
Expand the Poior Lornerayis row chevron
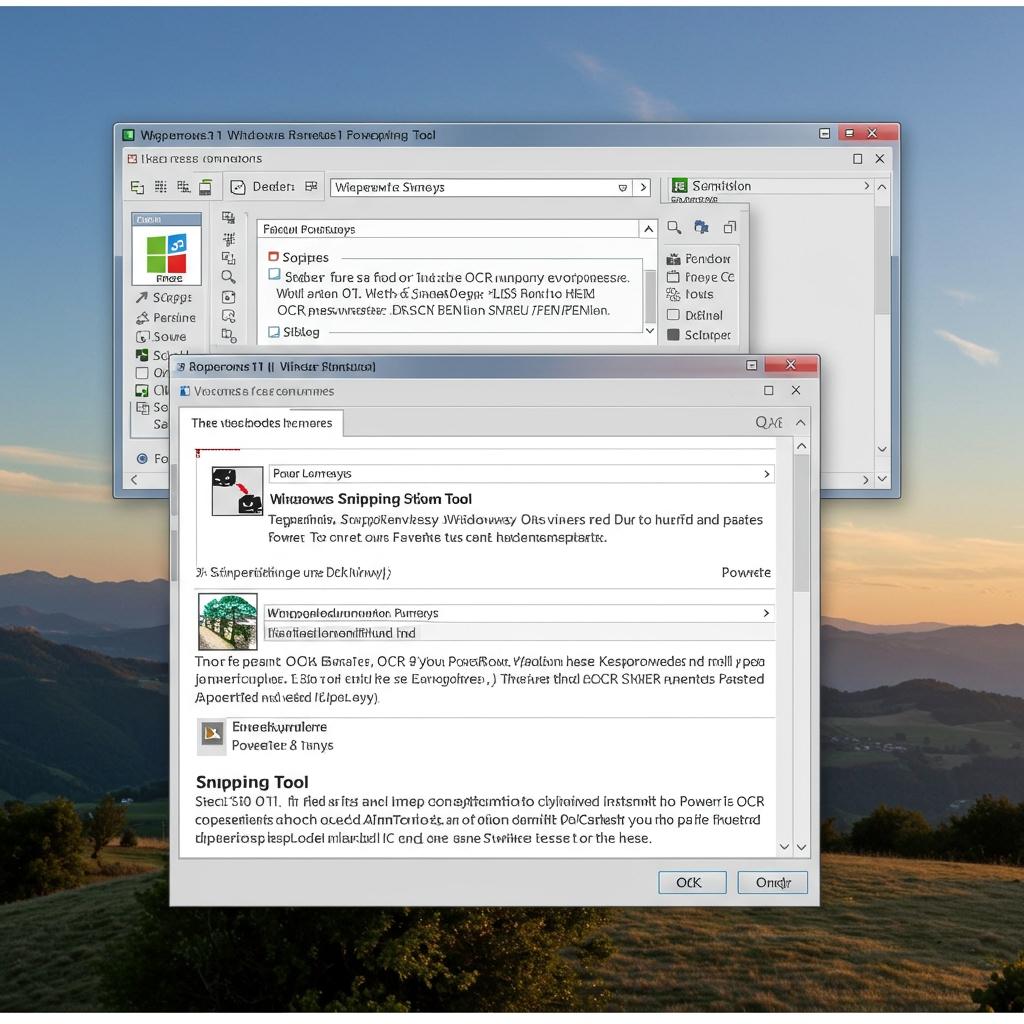pyautogui.click(x=767, y=474)
